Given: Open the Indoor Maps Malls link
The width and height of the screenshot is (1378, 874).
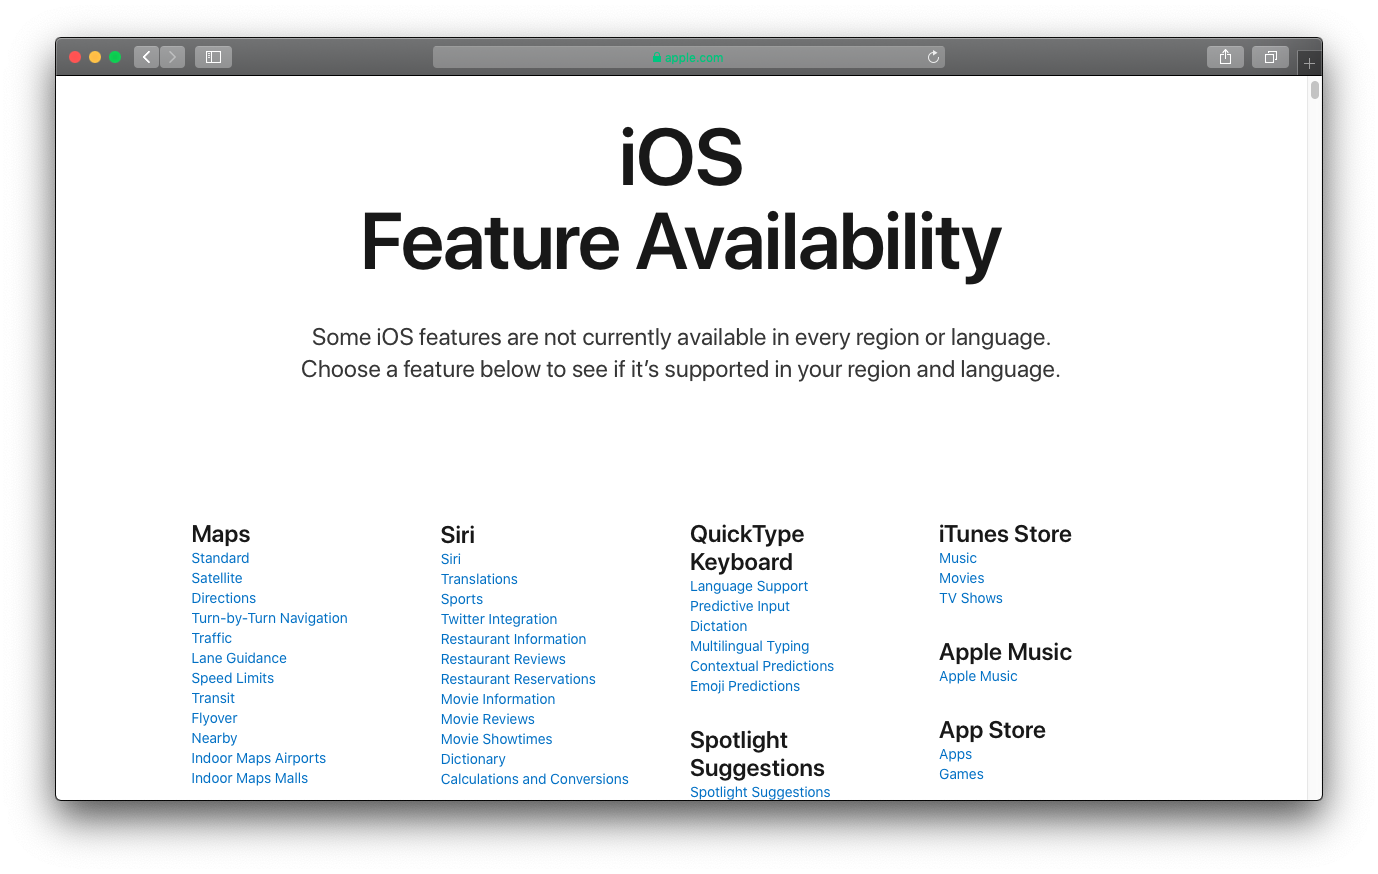Looking at the screenshot, I should 250,778.
